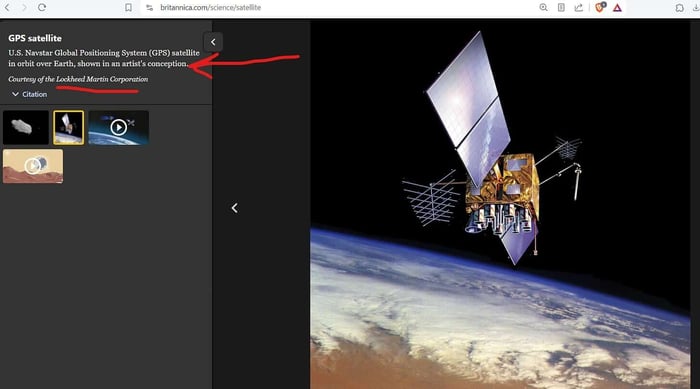Viewport: 700px width, 389px height.
Task: Bookmark this page with the bookmark icon
Action: point(128,8)
